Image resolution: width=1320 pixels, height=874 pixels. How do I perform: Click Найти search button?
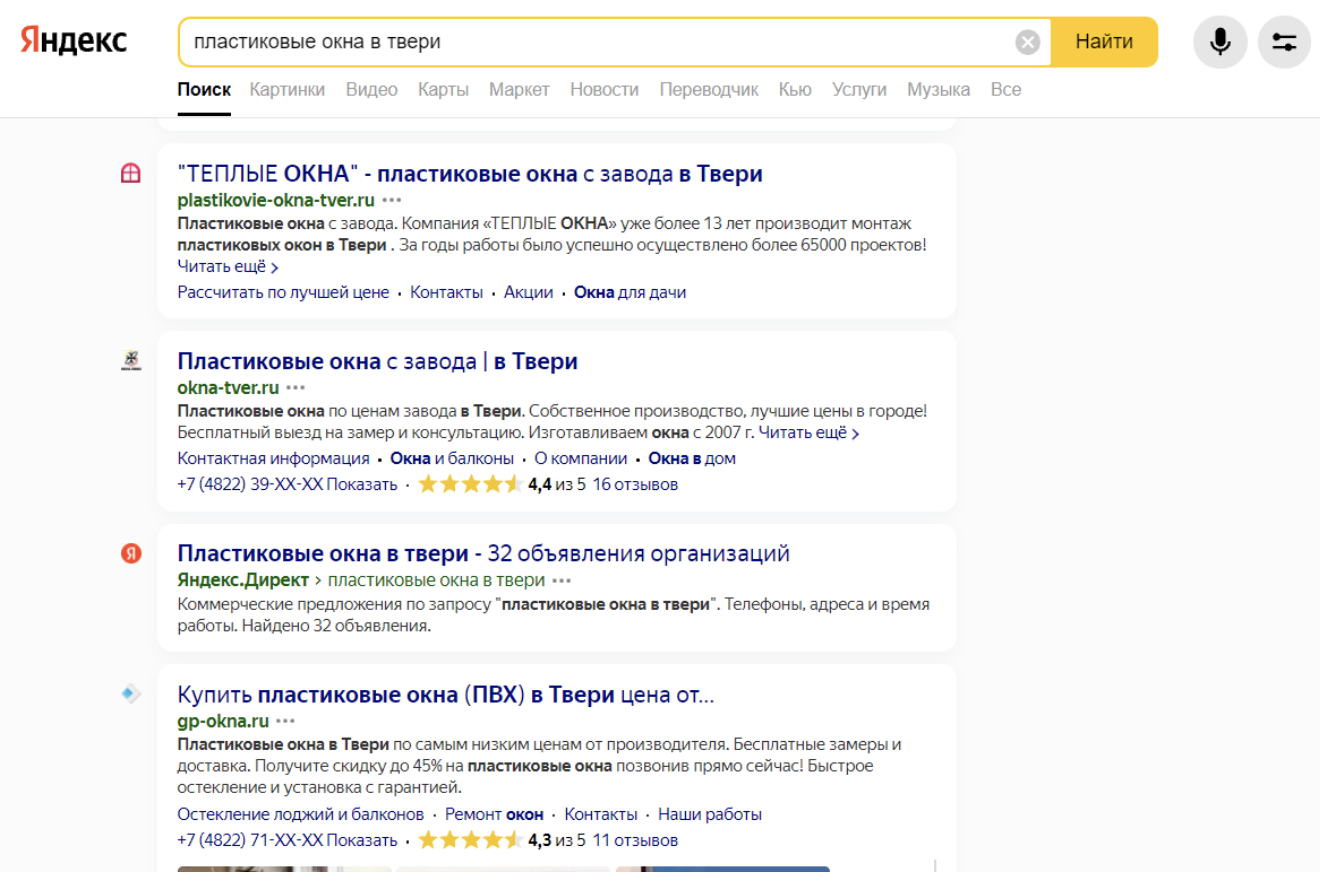pyautogui.click(x=1104, y=42)
